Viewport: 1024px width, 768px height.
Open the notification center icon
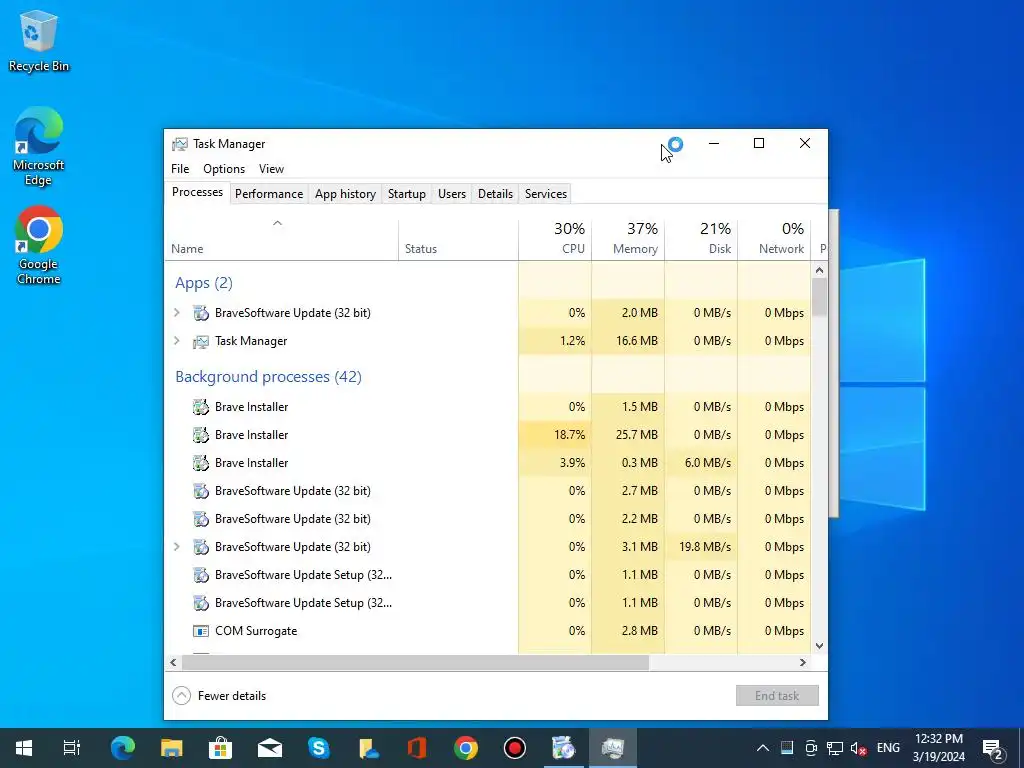[993, 748]
